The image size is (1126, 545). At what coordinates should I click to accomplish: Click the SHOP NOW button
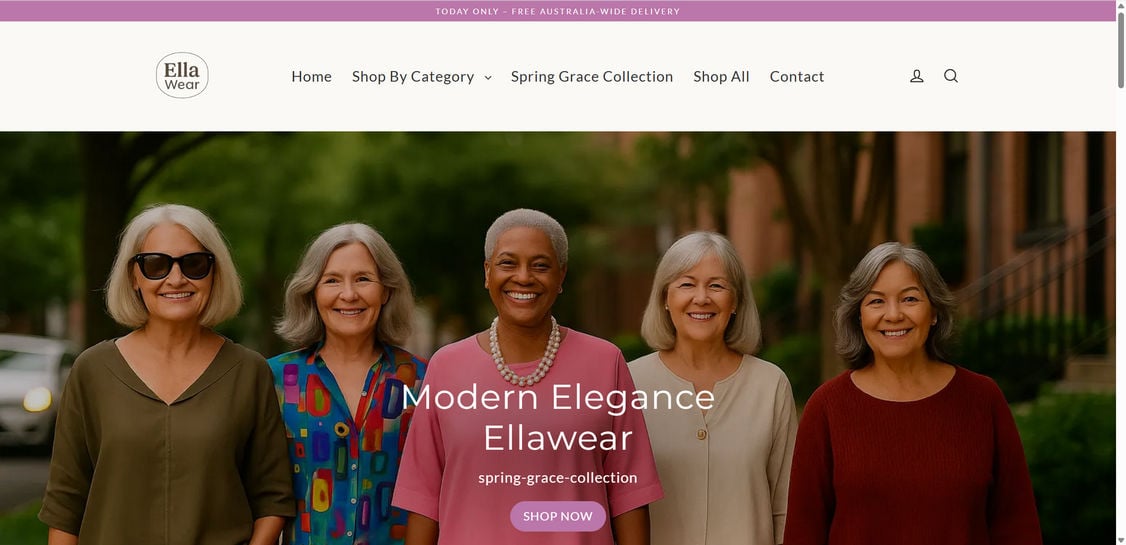(x=558, y=516)
